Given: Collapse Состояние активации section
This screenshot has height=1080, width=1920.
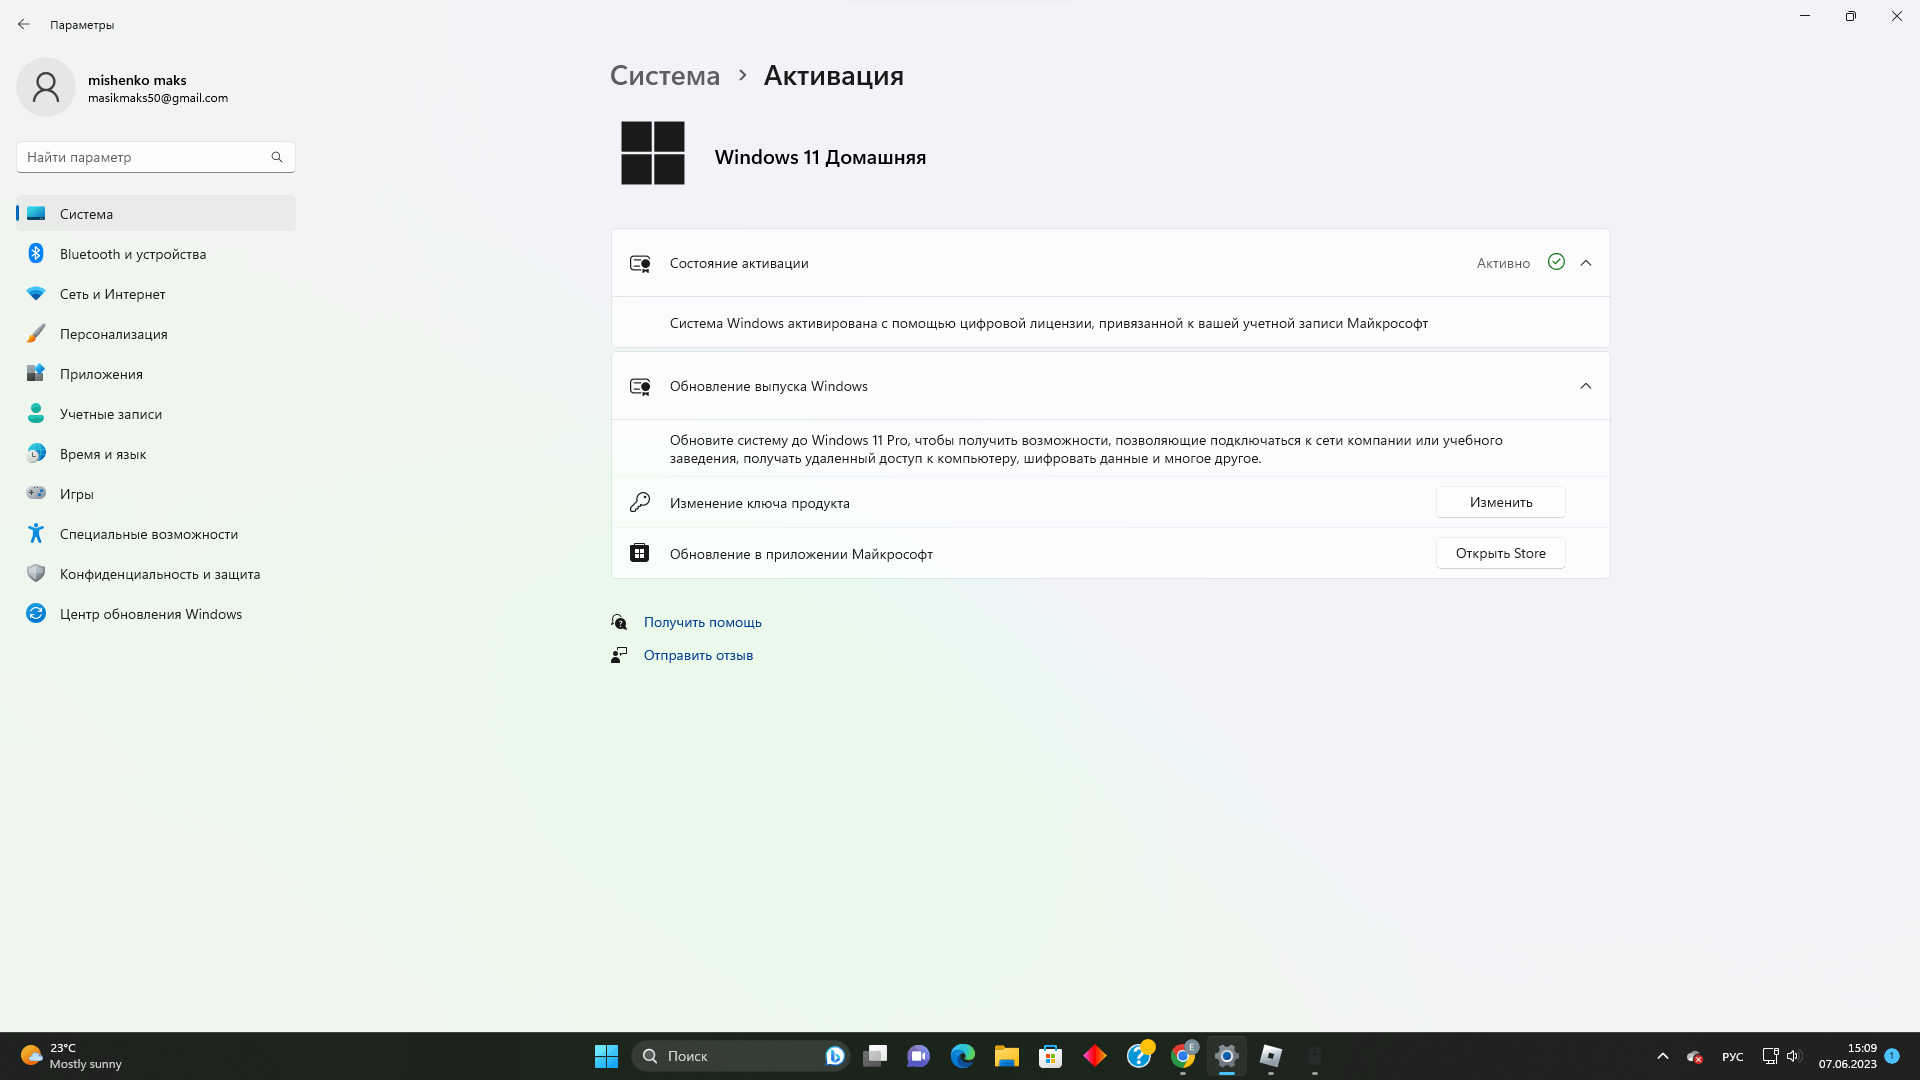Looking at the screenshot, I should 1586,263.
